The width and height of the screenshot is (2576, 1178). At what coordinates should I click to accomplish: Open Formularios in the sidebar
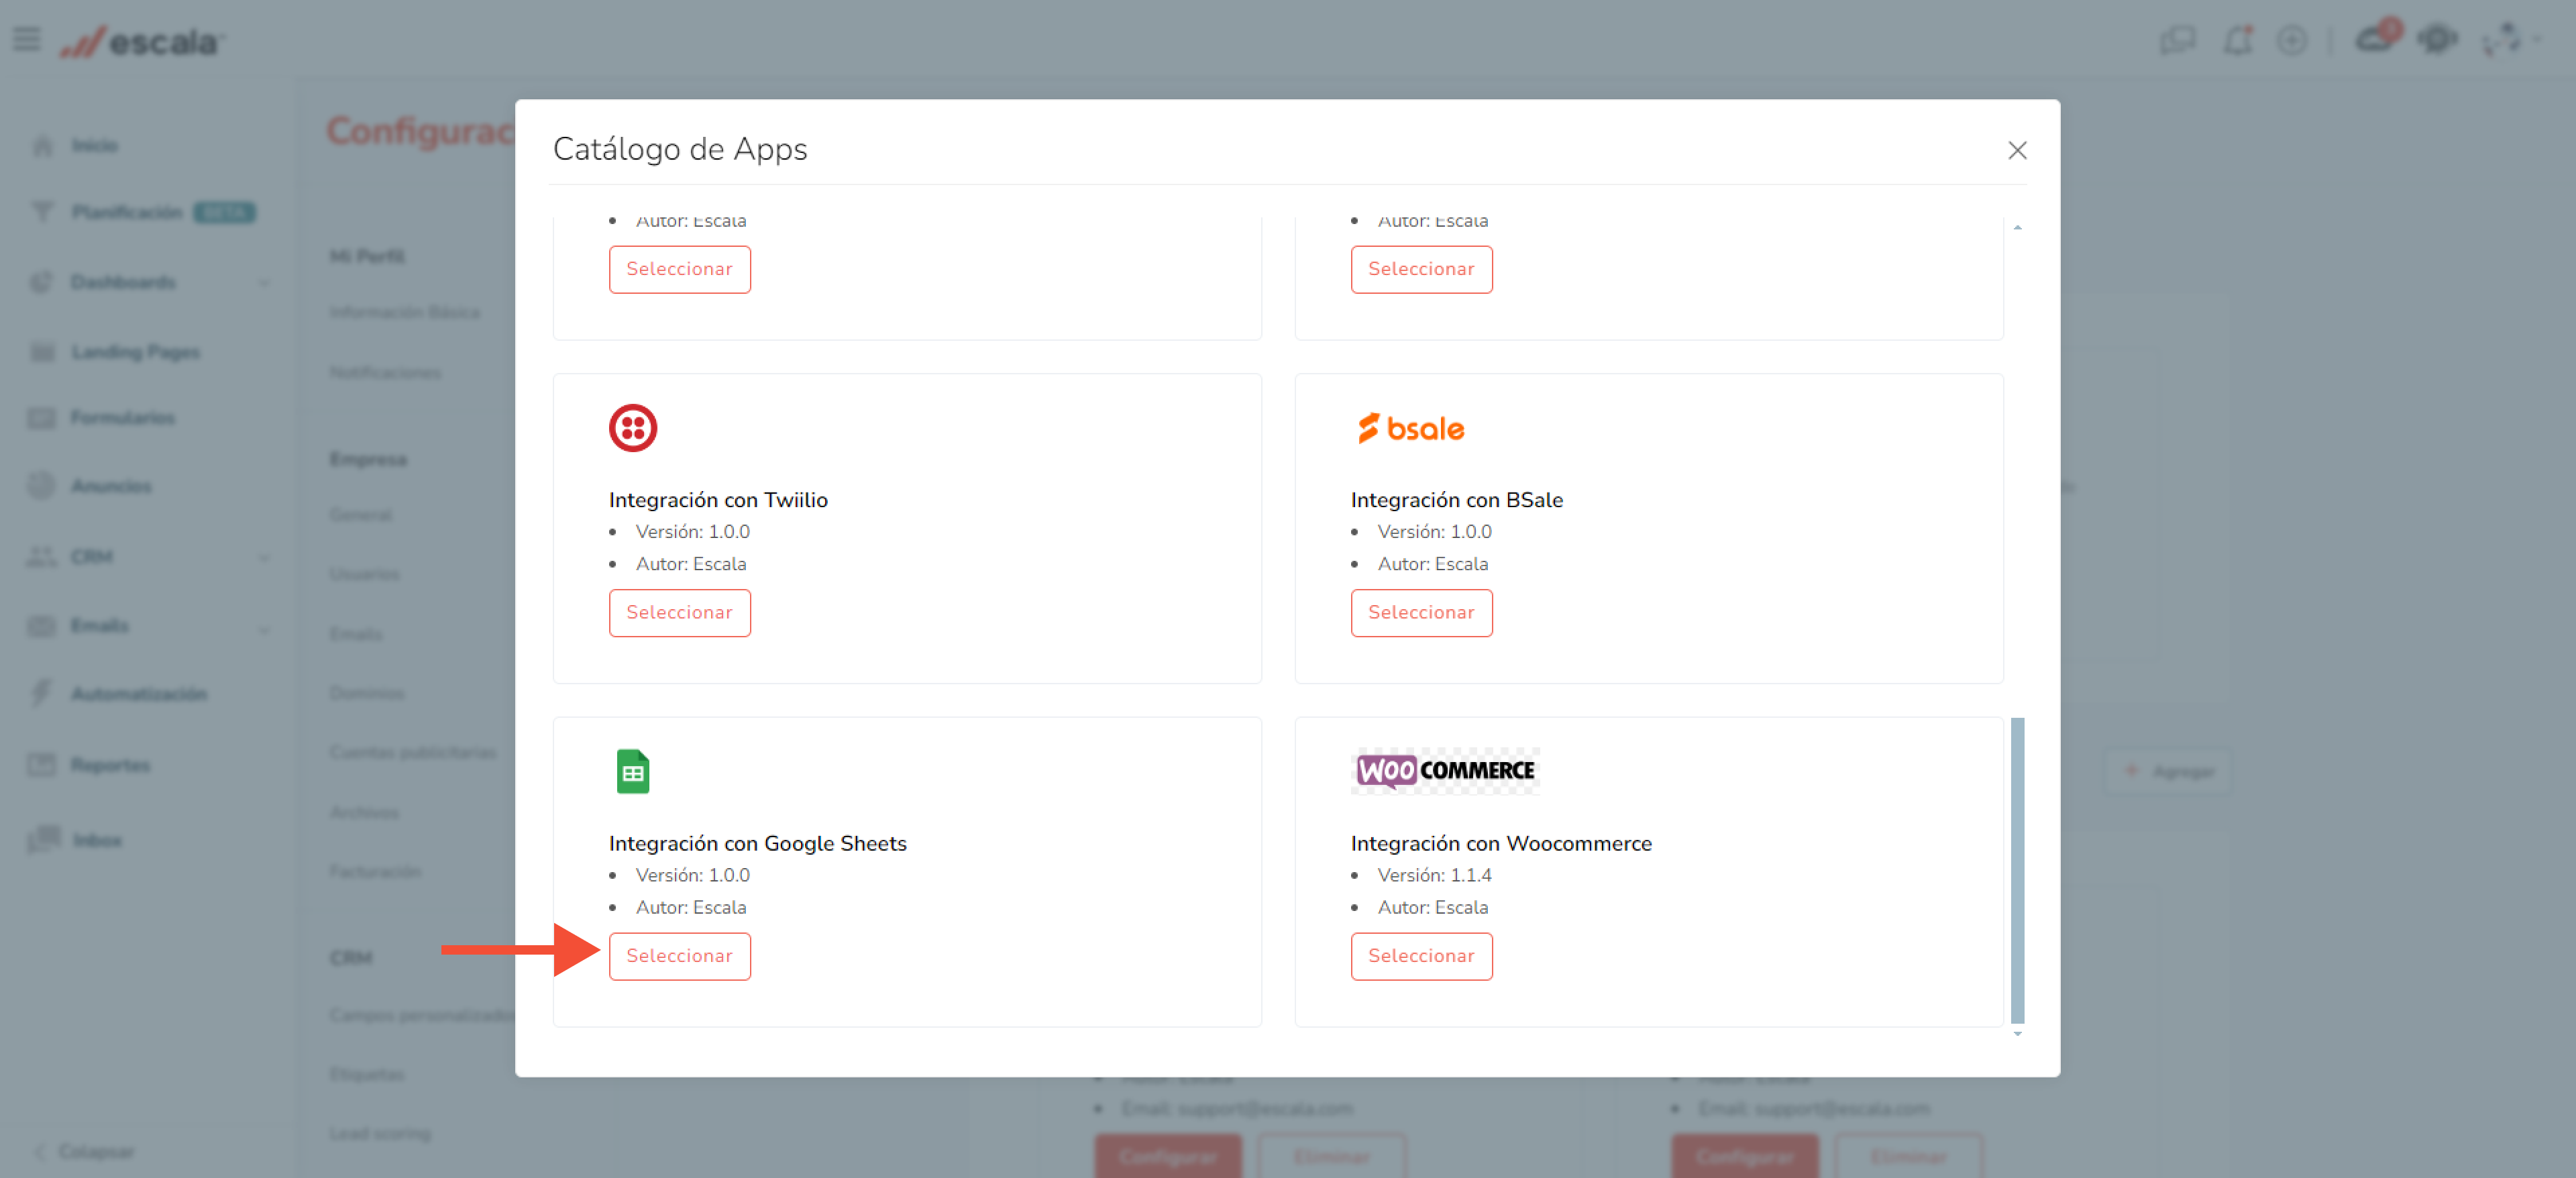pyautogui.click(x=122, y=418)
